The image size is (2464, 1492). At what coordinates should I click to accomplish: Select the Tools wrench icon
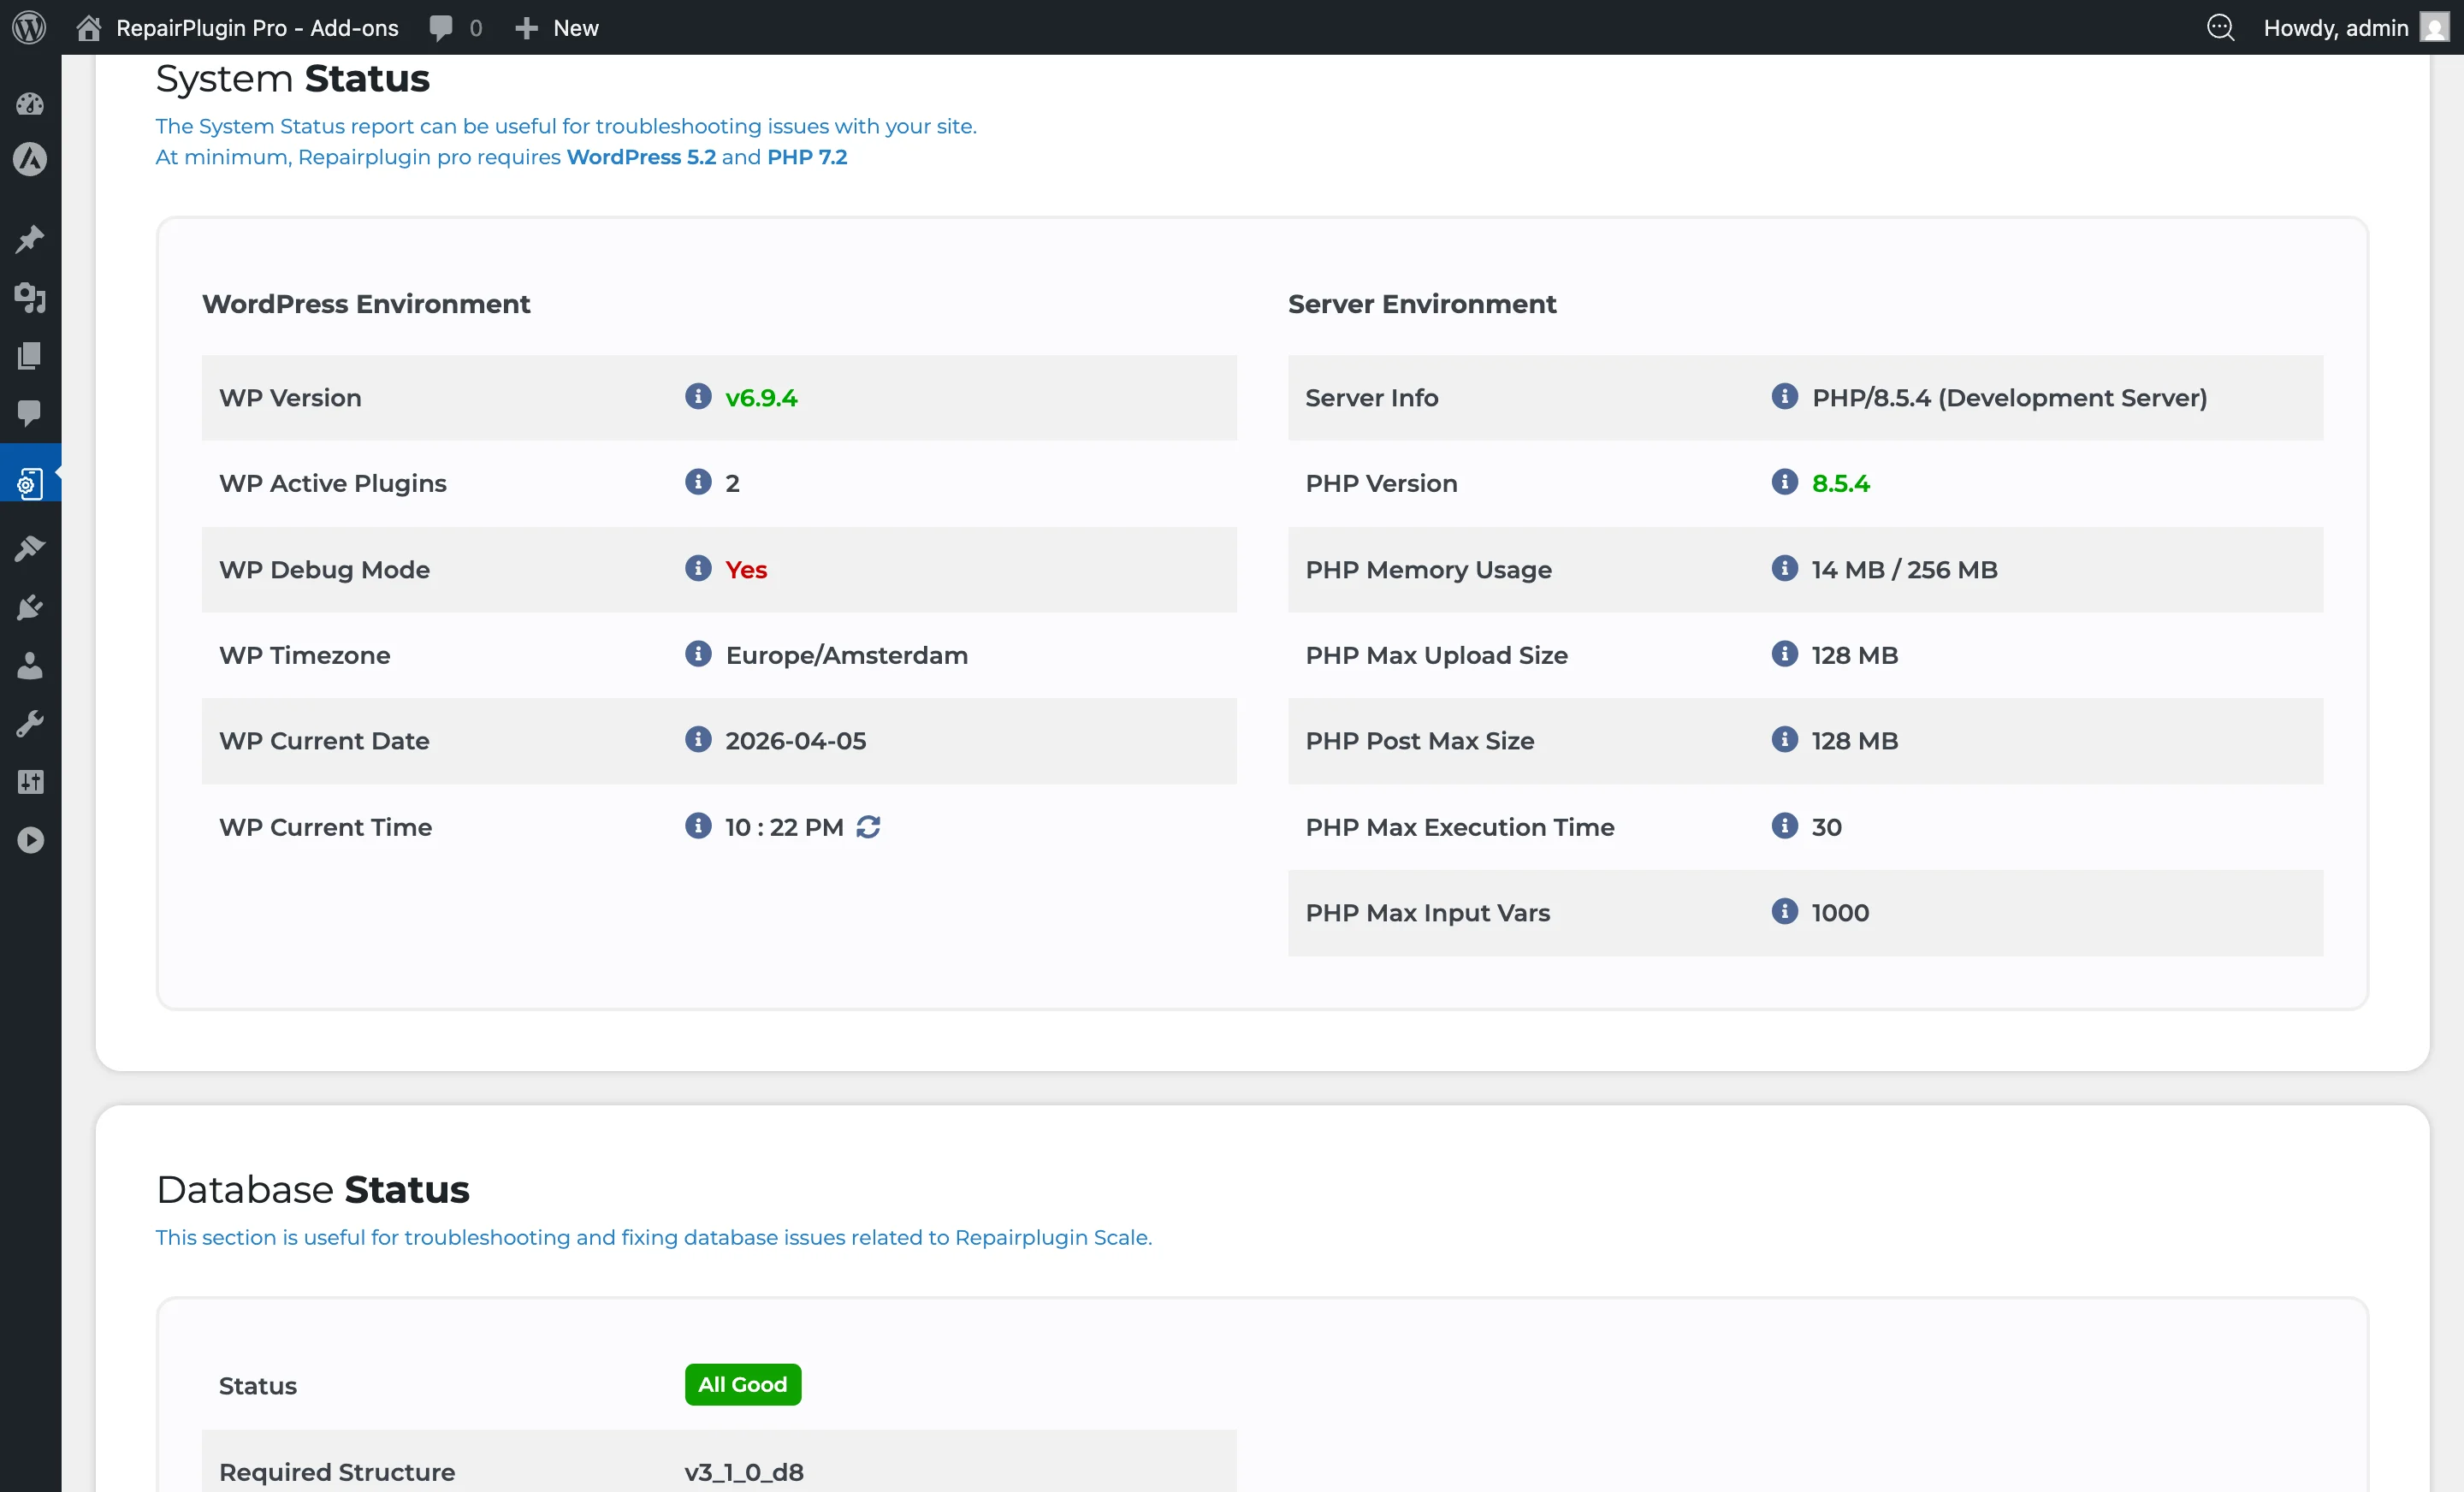pyautogui.click(x=29, y=723)
